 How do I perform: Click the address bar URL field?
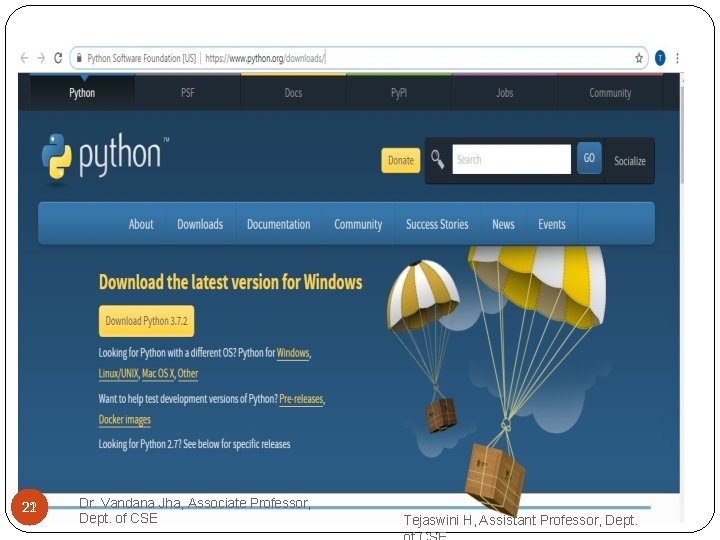(359, 58)
